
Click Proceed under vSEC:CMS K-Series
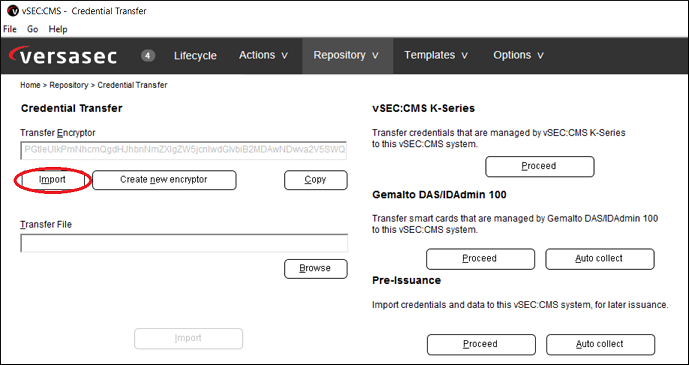[x=540, y=166]
